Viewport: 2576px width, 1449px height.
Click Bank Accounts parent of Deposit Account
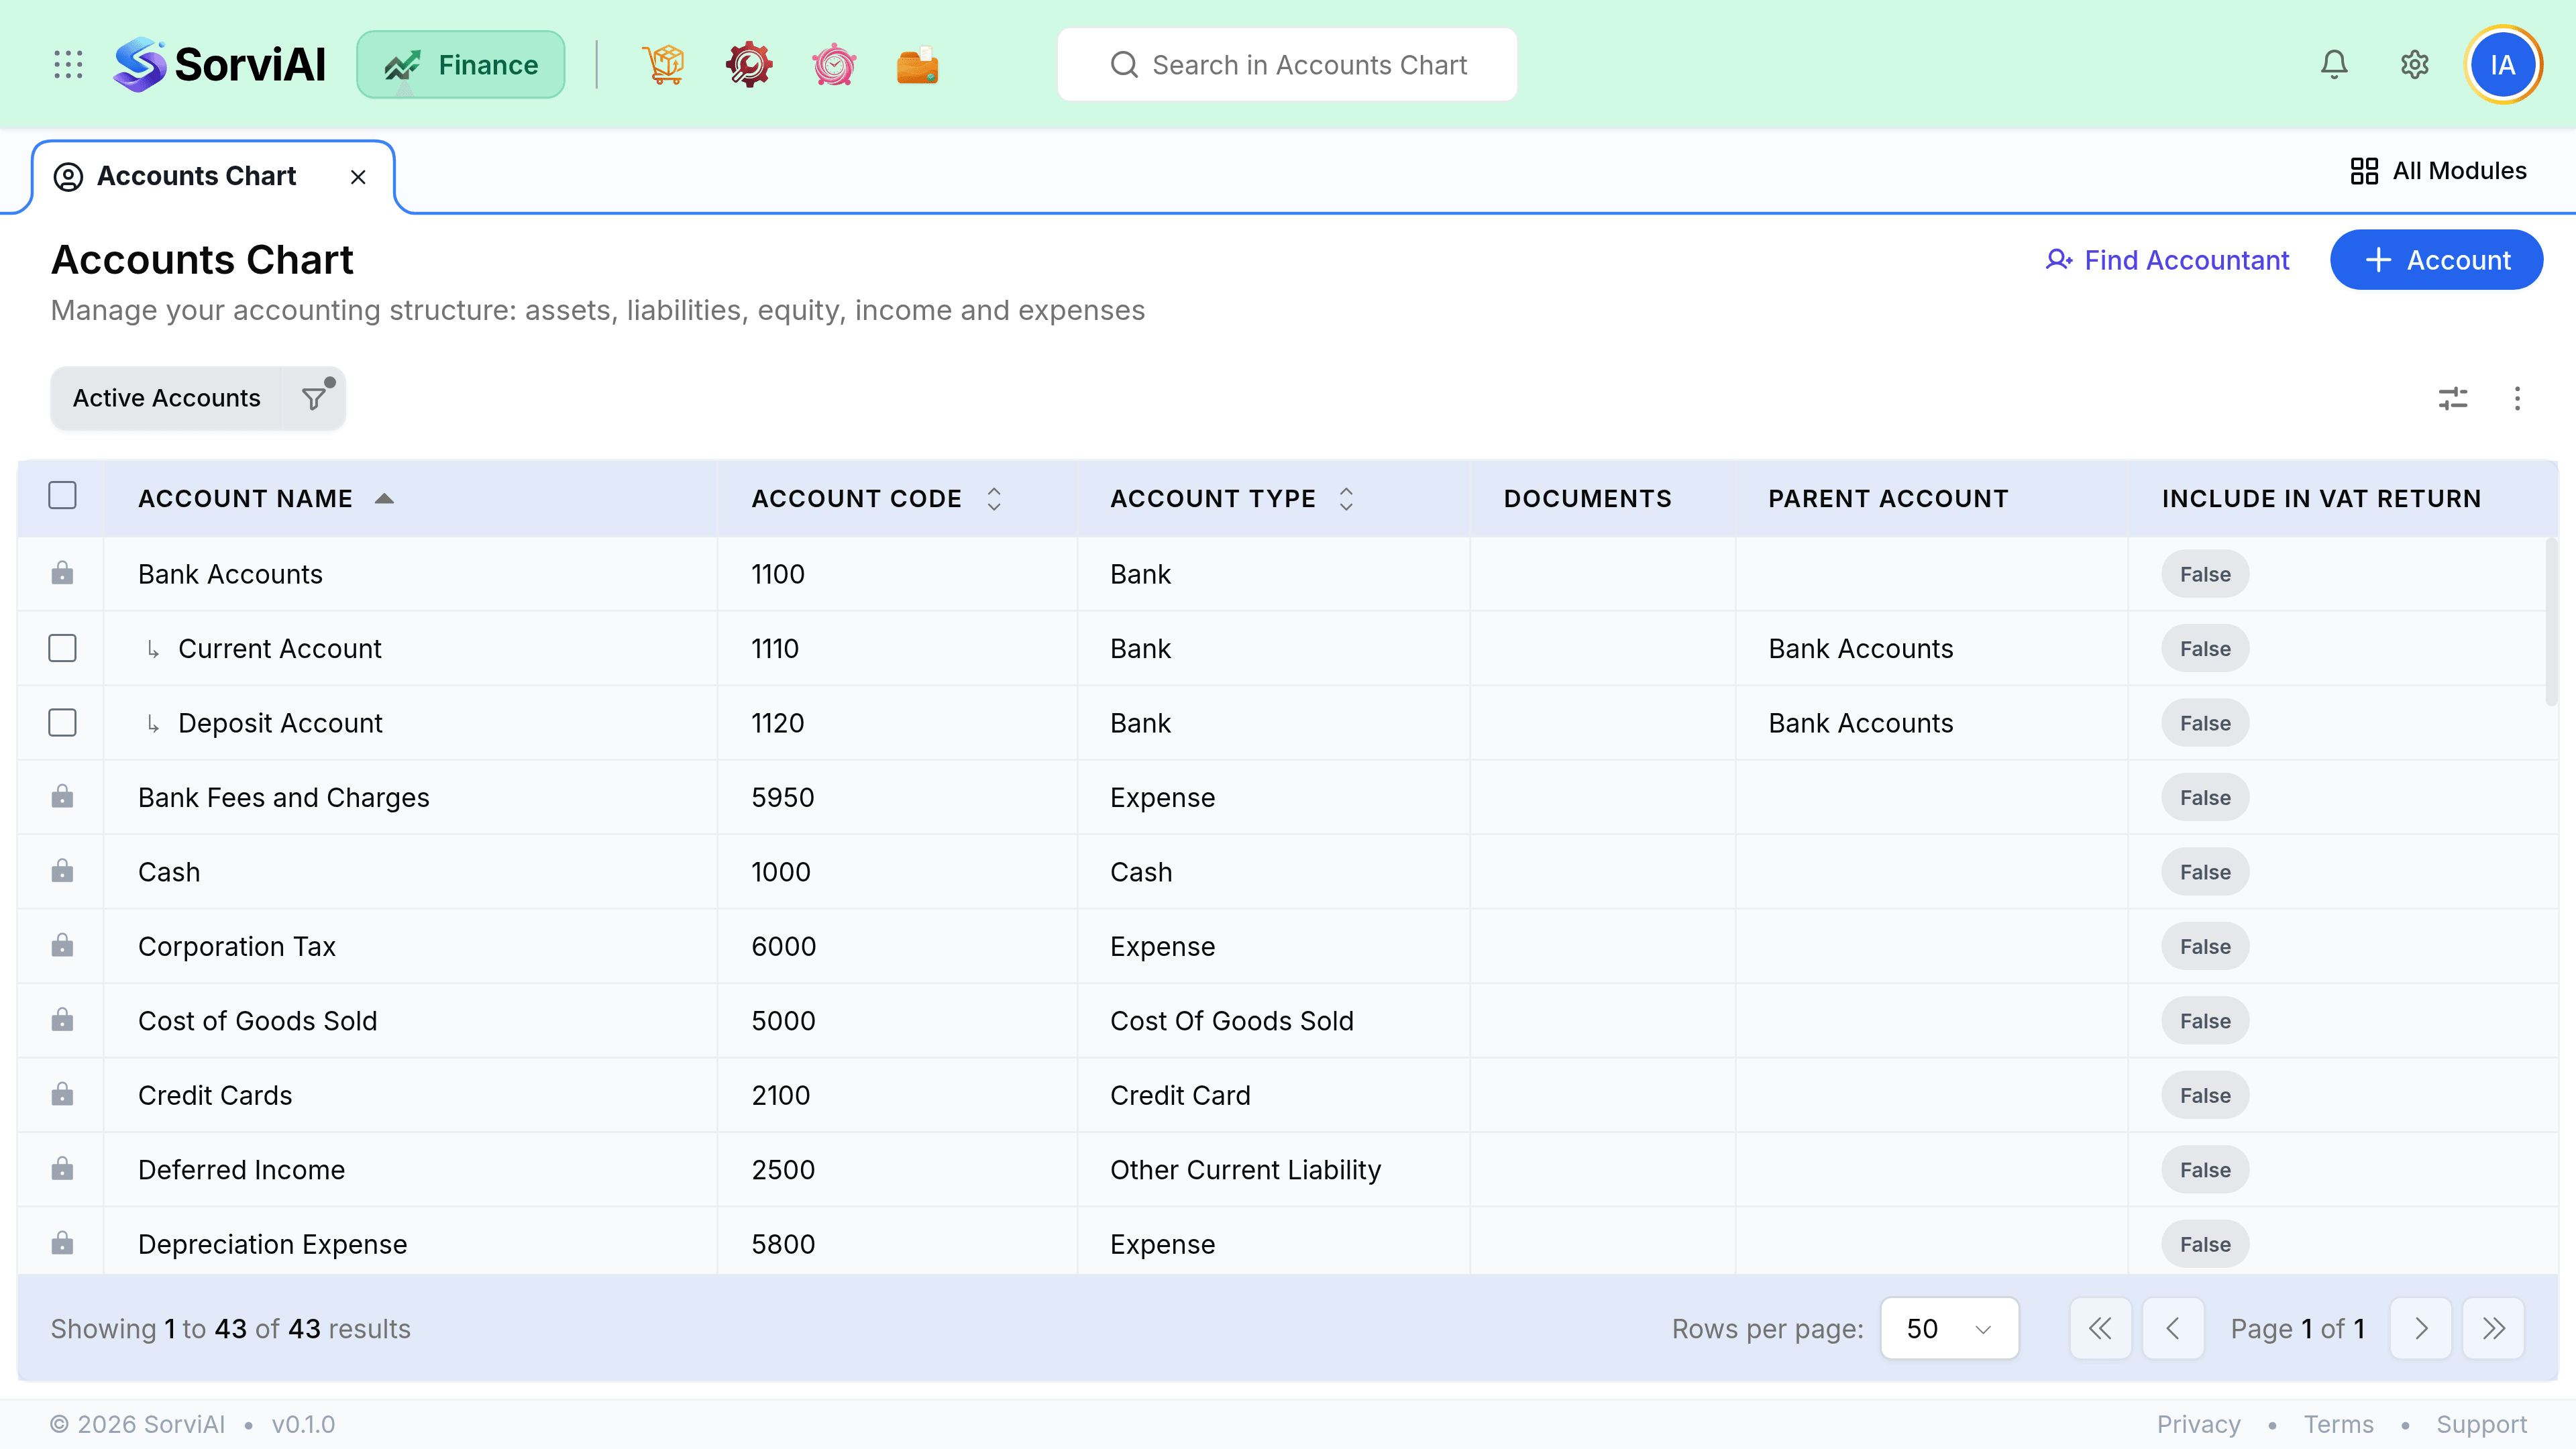1860,723
